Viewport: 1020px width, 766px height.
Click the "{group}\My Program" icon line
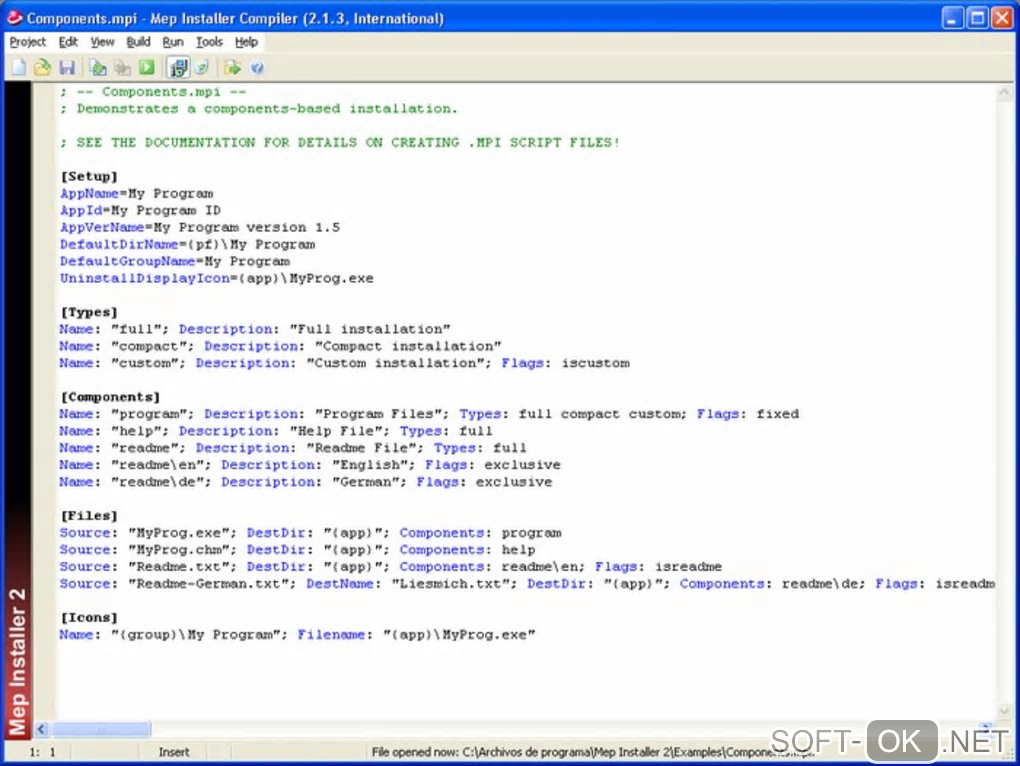point(297,634)
